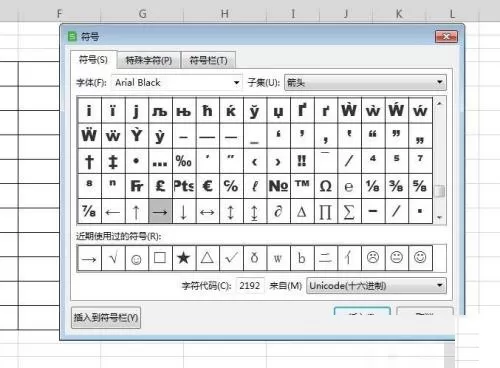Switch to the 符号栏(T) tab
The image size is (500, 368).
[208, 60]
